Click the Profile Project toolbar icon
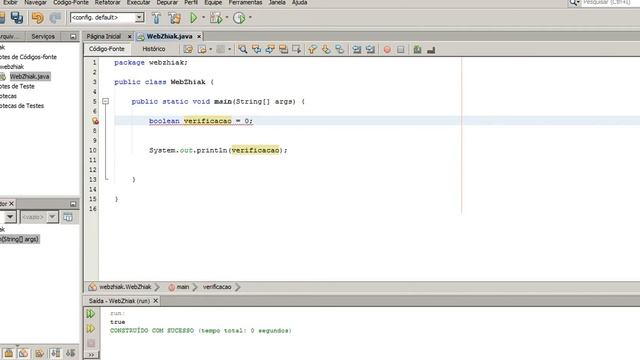This screenshot has height=360, width=640. (x=239, y=18)
